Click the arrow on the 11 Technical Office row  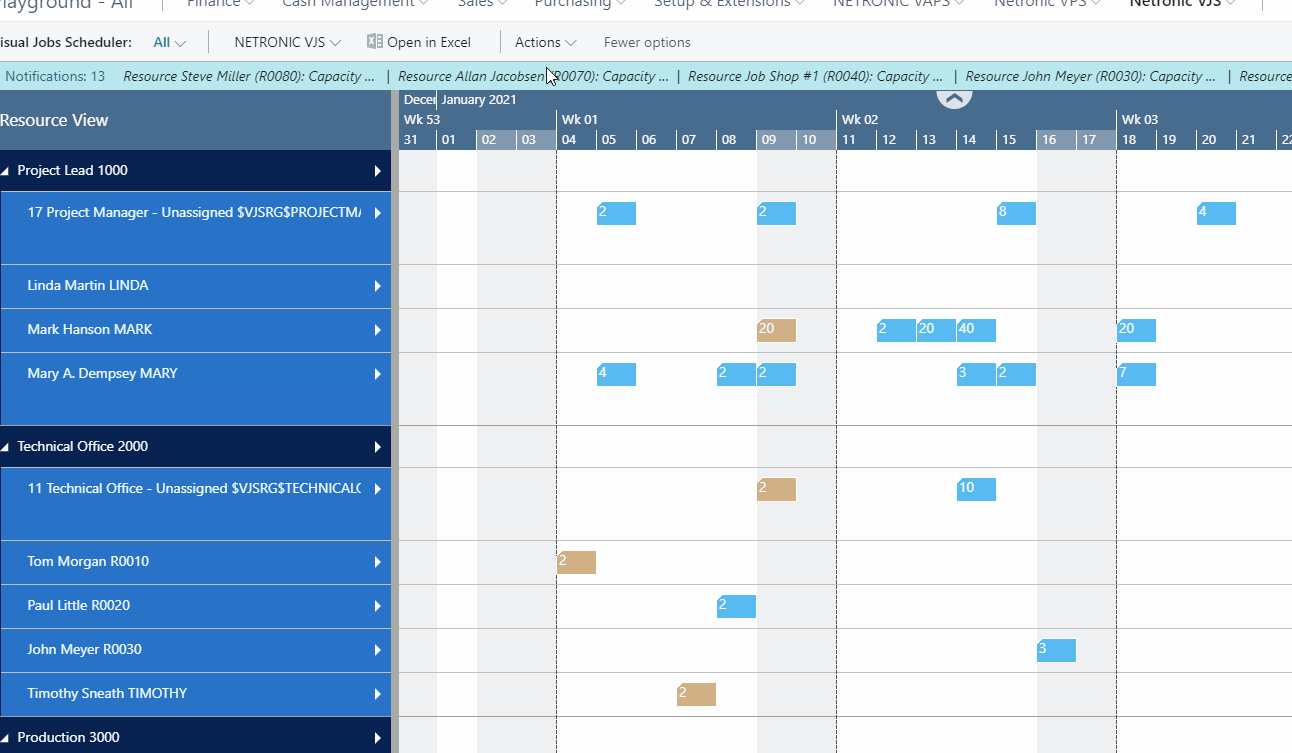378,489
